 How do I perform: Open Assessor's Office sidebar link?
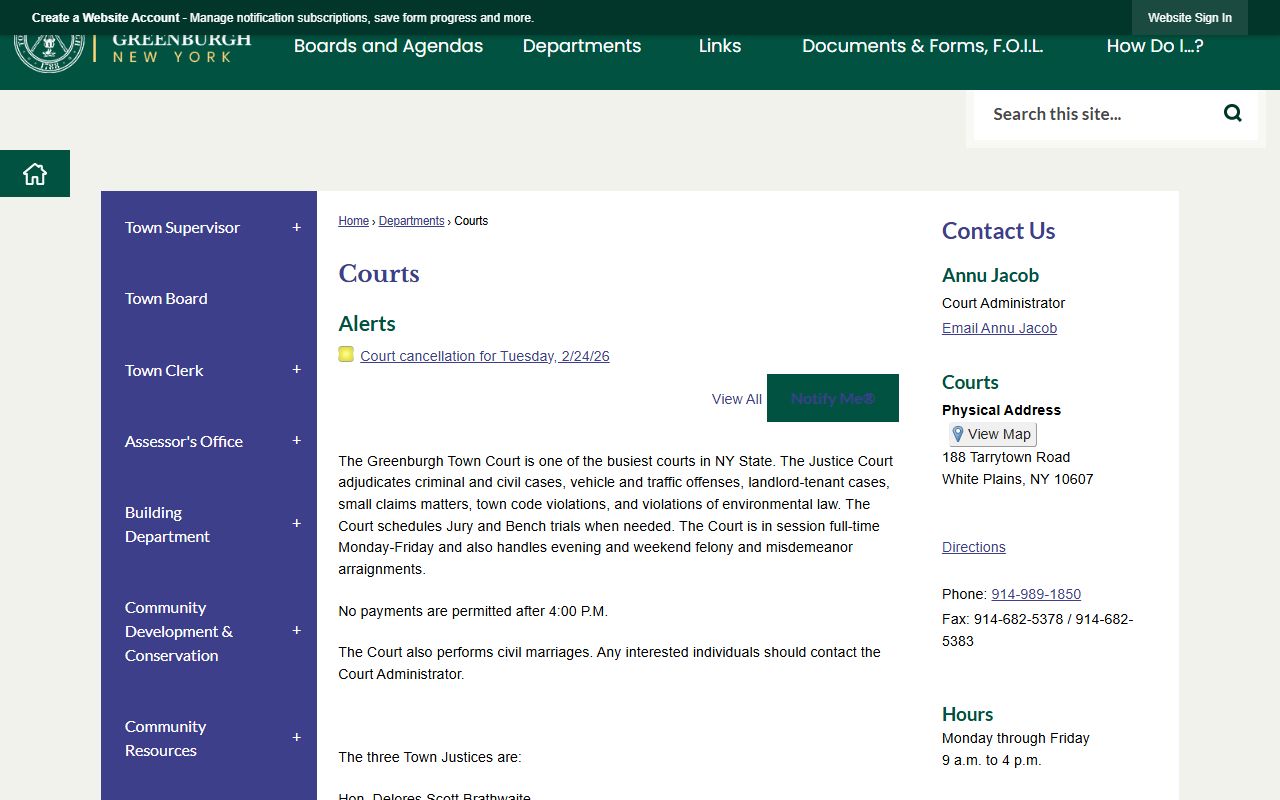pyautogui.click(x=184, y=441)
